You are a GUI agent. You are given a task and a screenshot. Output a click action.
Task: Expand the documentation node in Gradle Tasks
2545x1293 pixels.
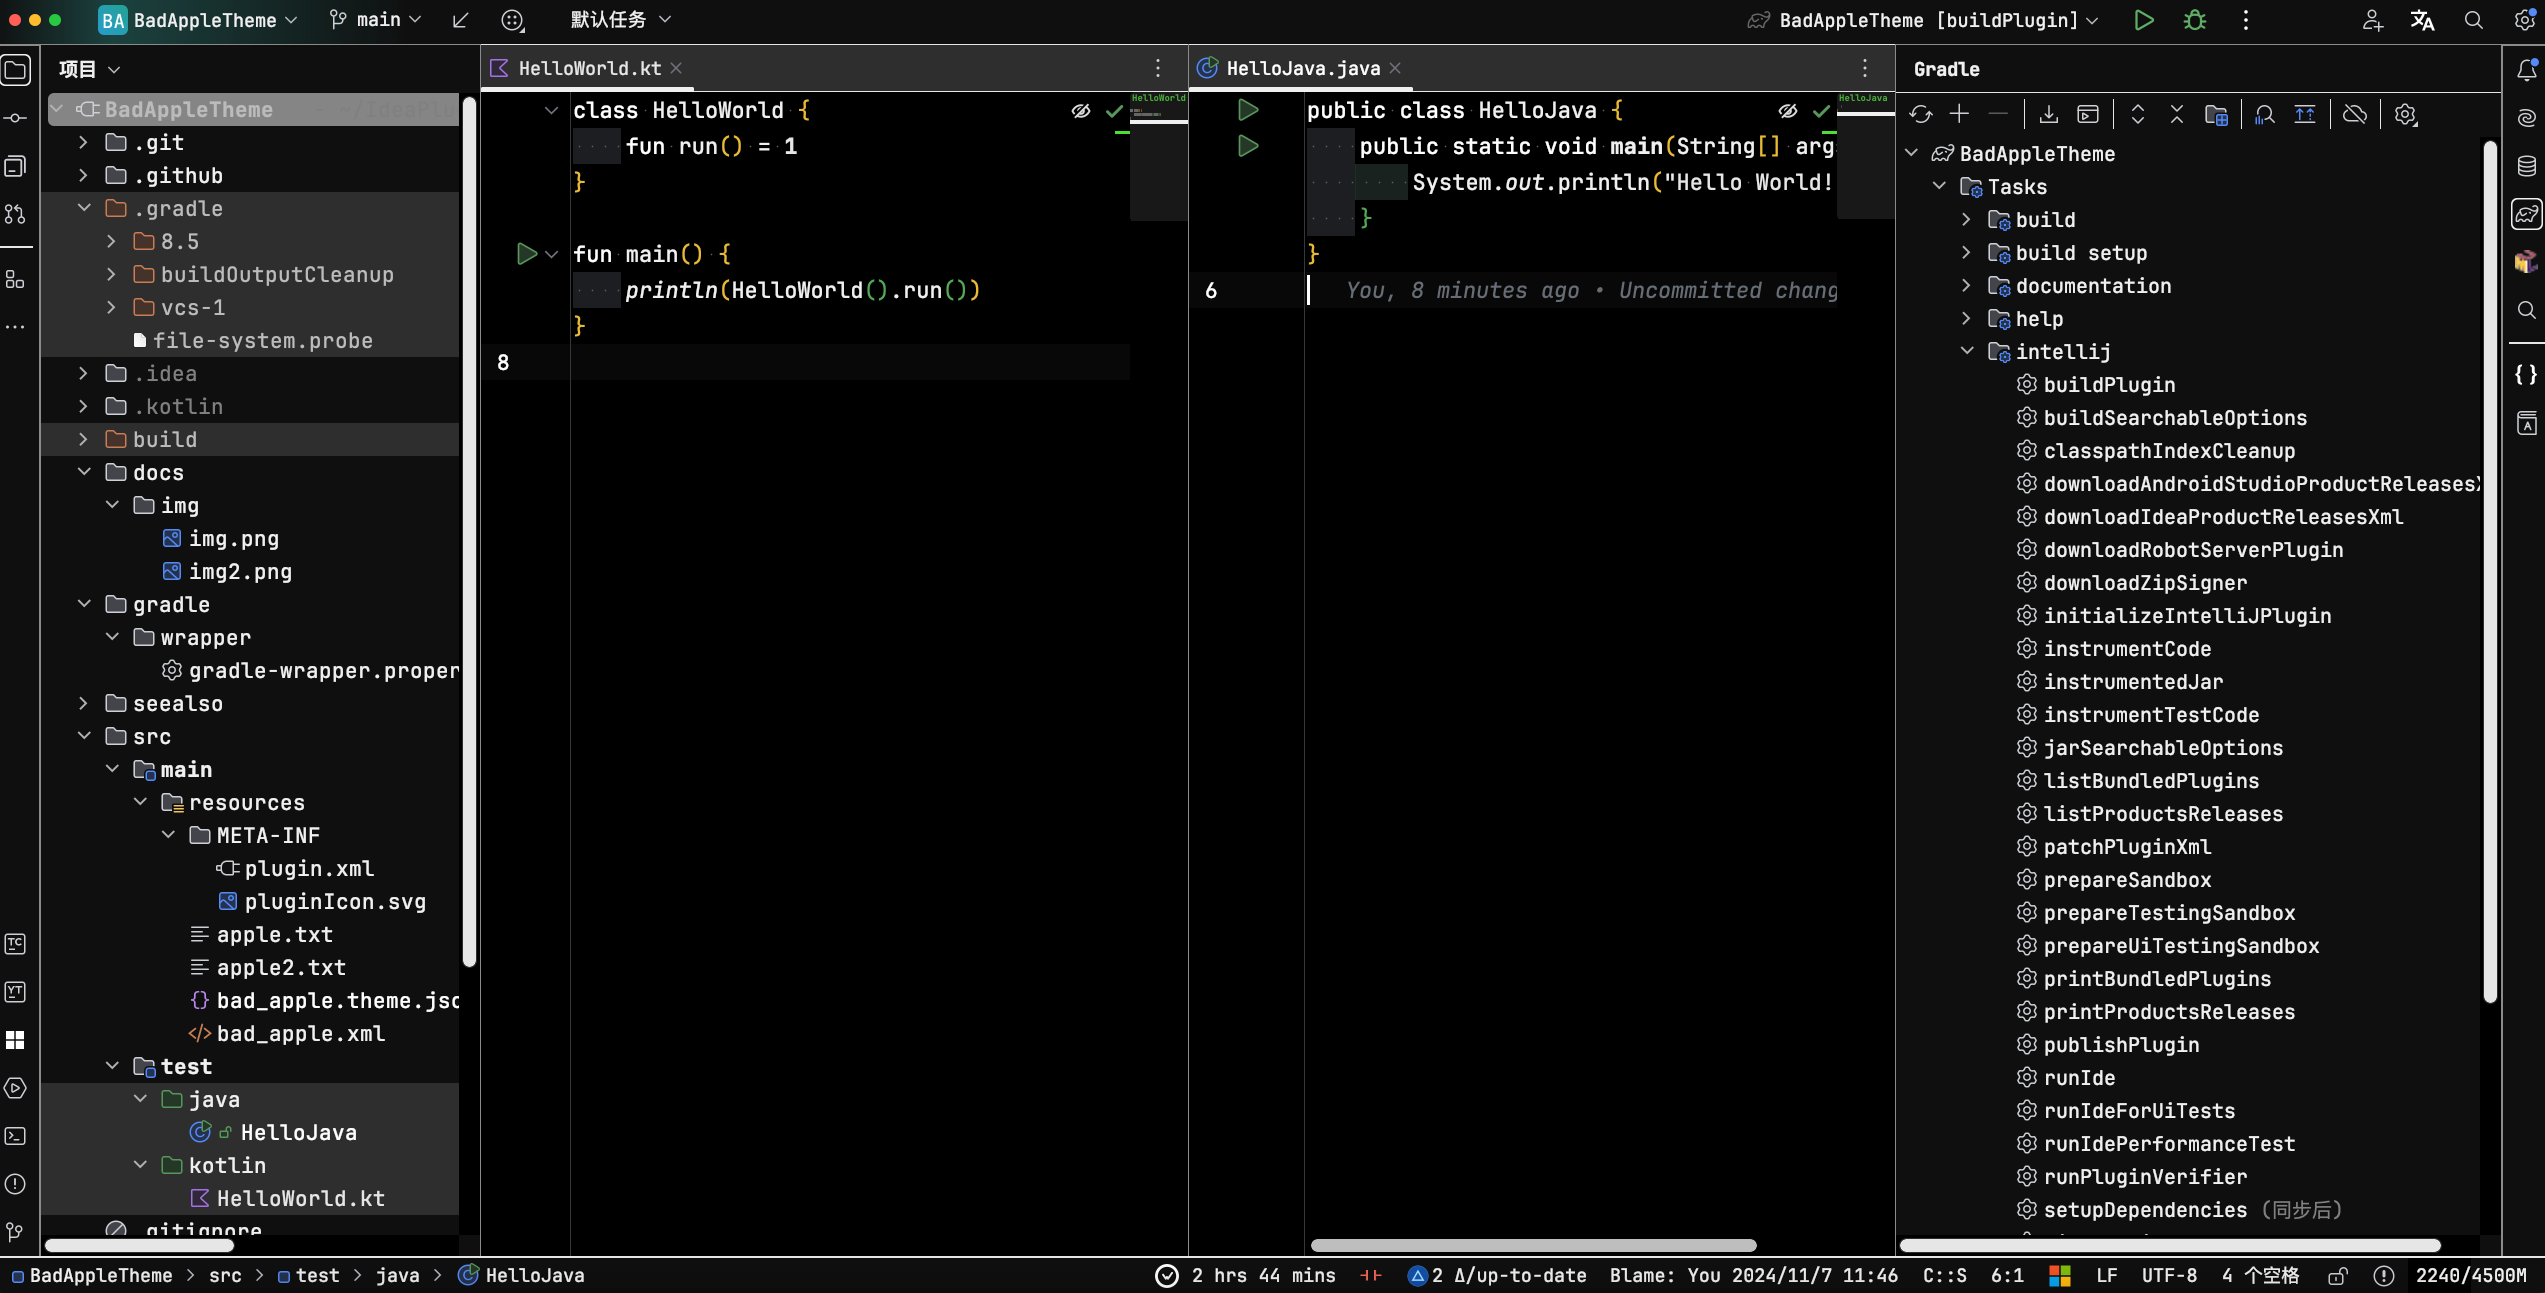point(1967,286)
